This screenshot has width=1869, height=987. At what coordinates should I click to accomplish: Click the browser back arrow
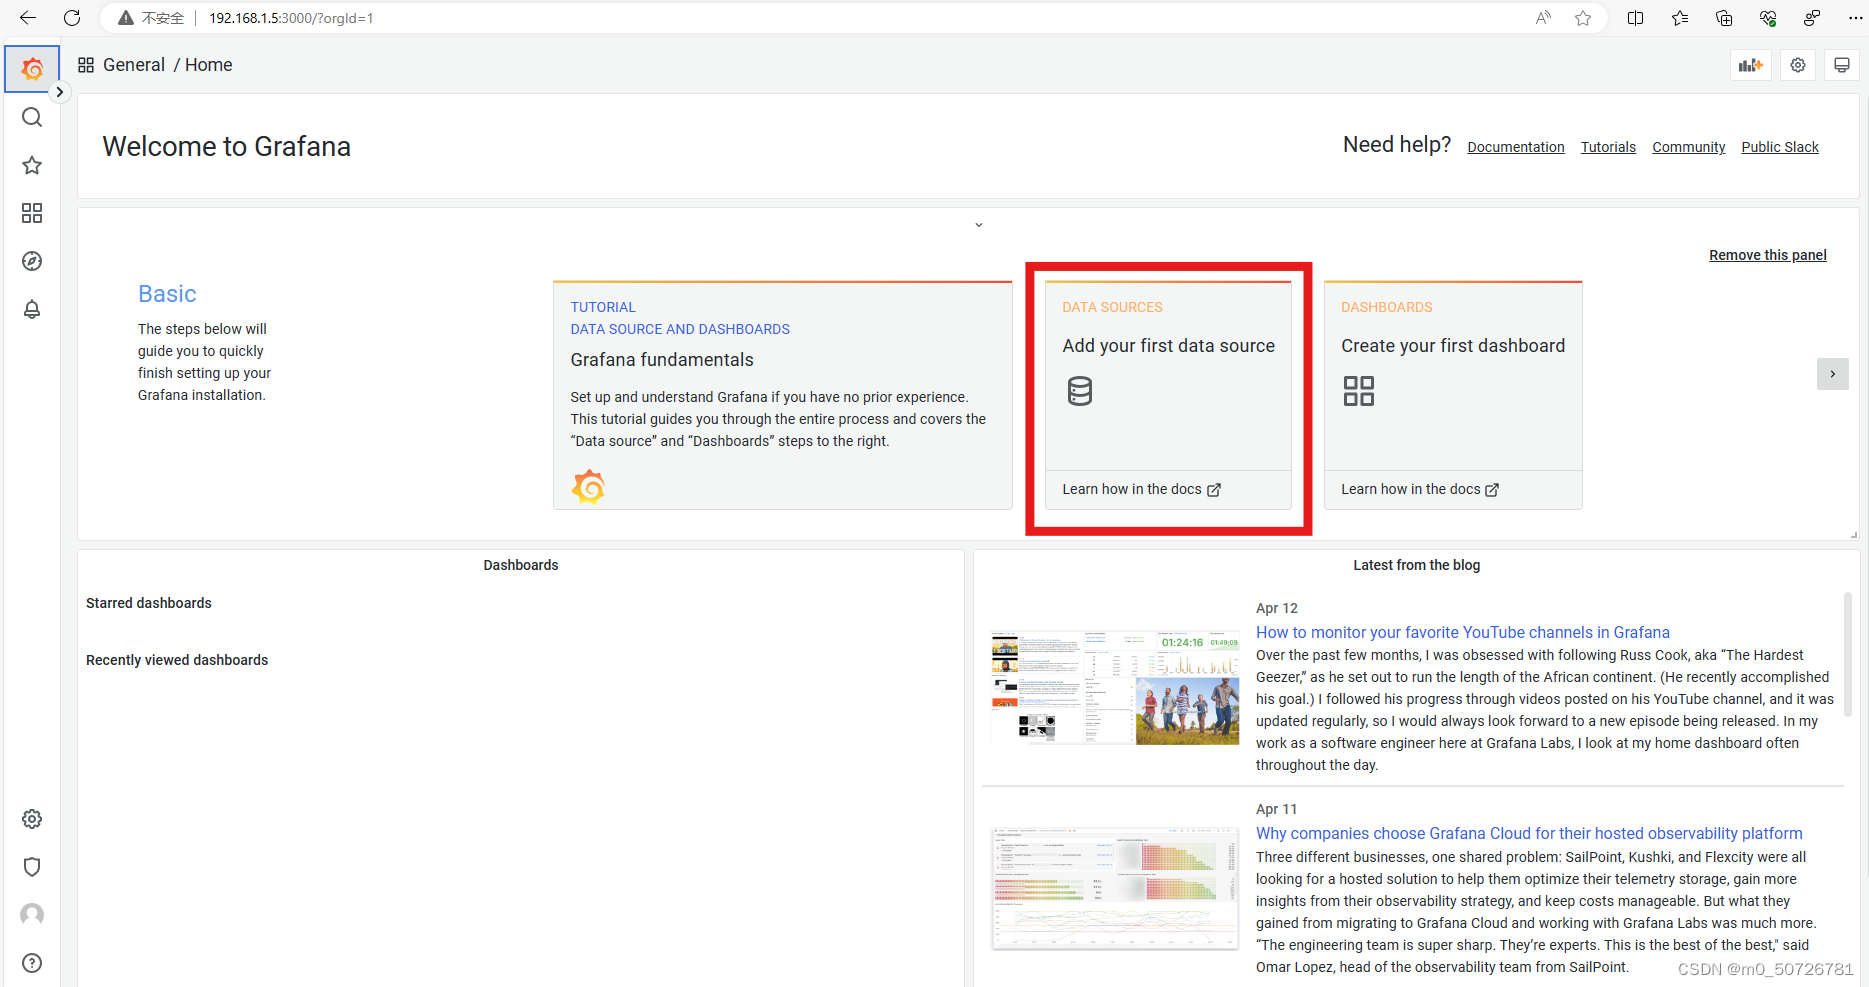[28, 18]
